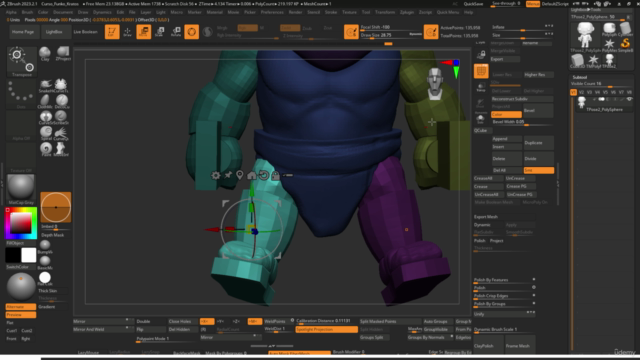Click the QuickSave button

pos(473,4)
